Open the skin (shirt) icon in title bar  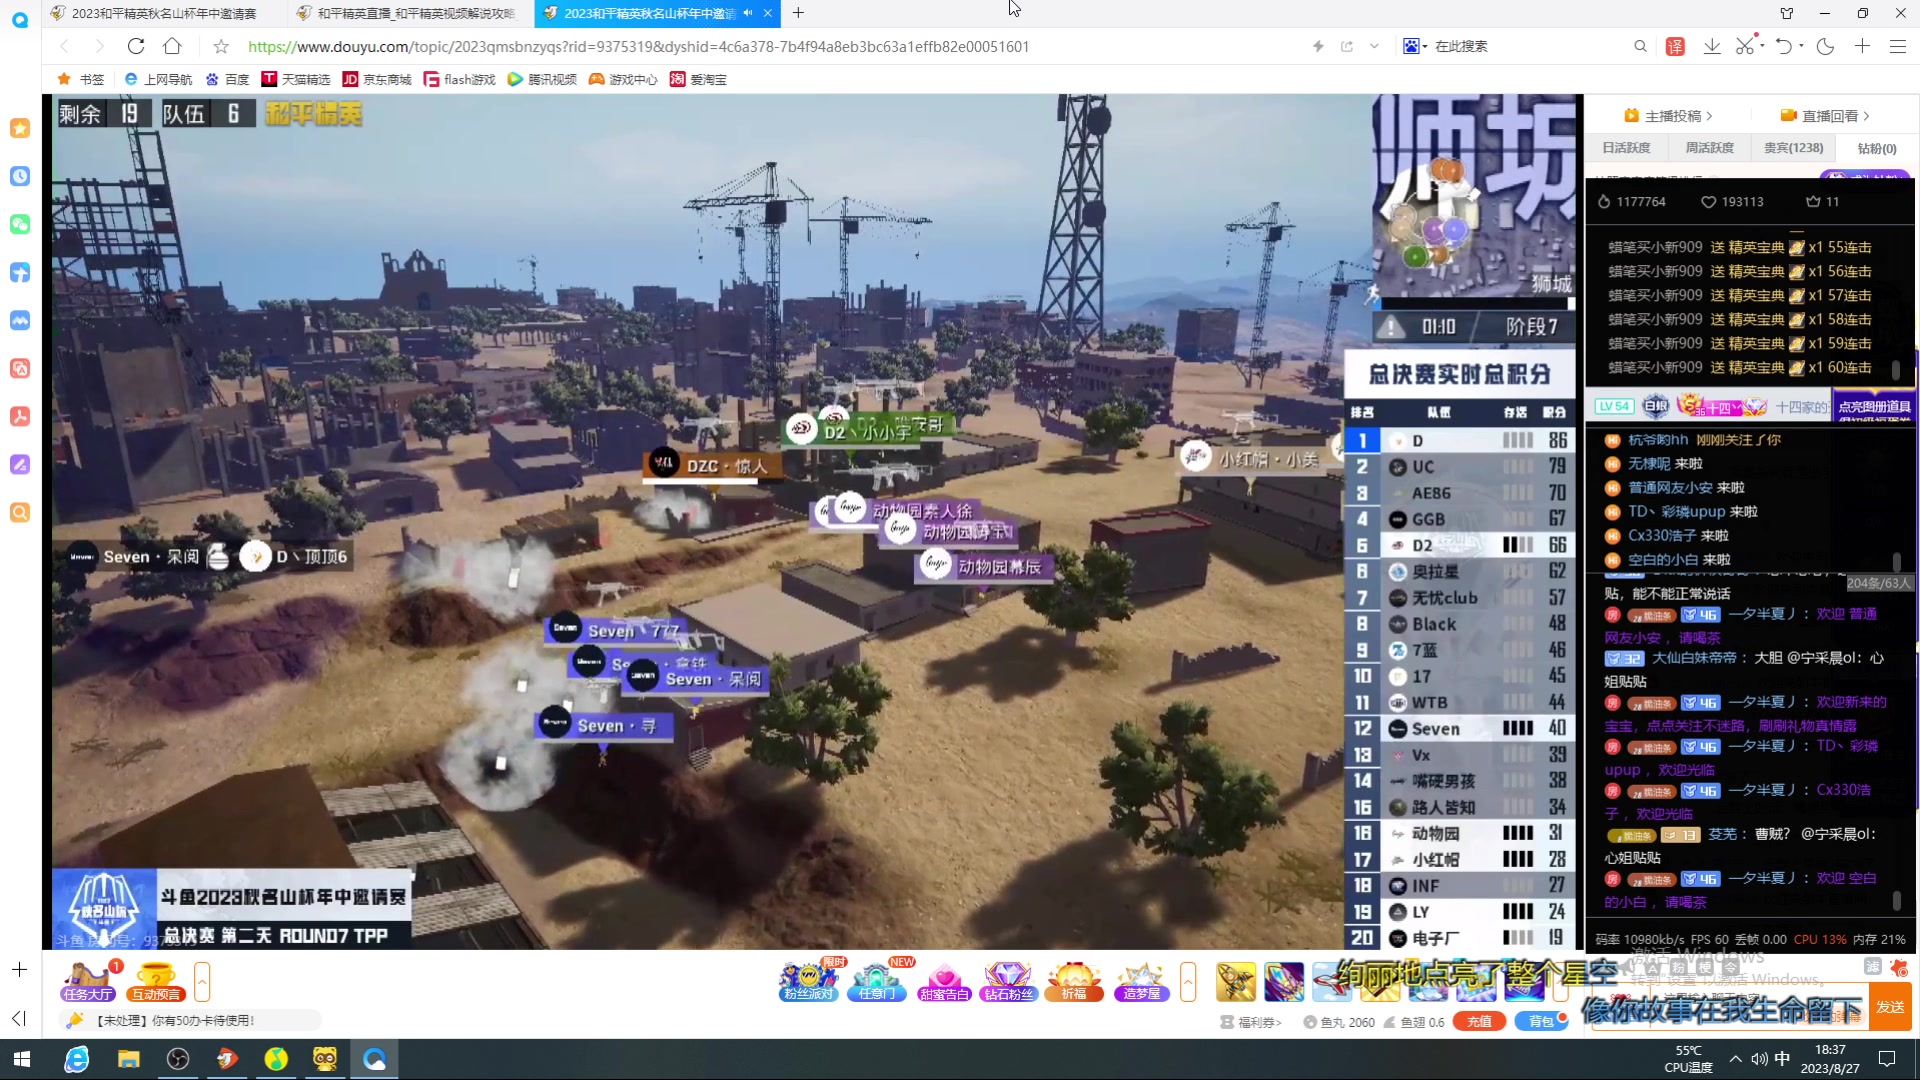pos(1787,13)
